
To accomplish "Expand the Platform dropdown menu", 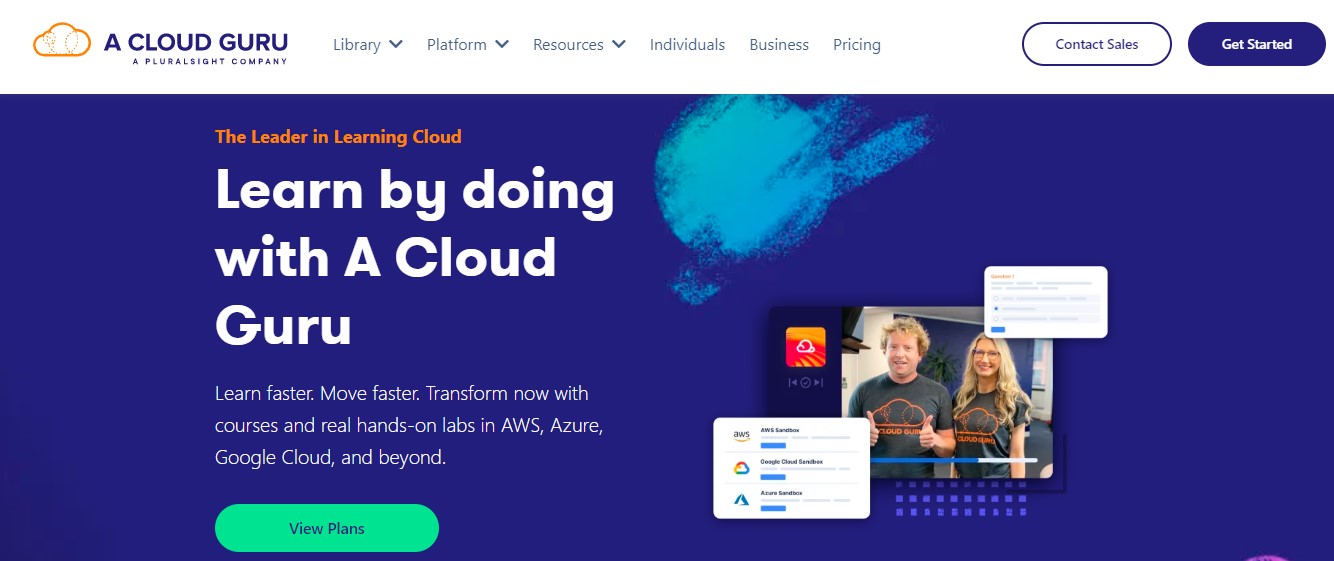I will coord(468,44).
